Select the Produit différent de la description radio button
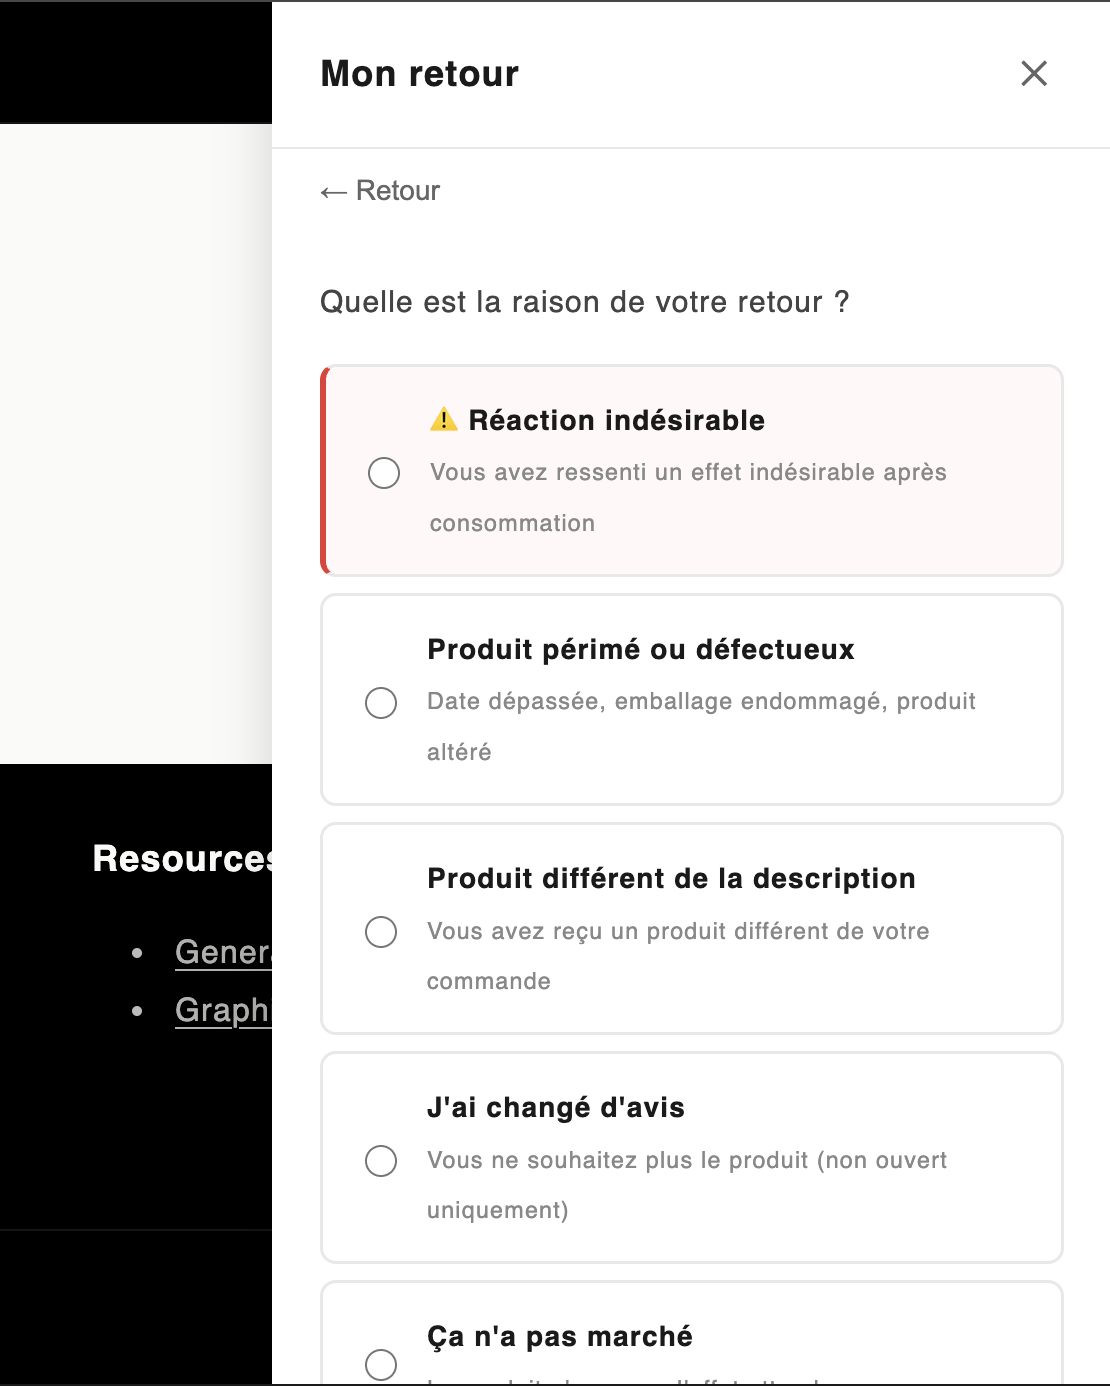1110x1386 pixels. click(383, 933)
